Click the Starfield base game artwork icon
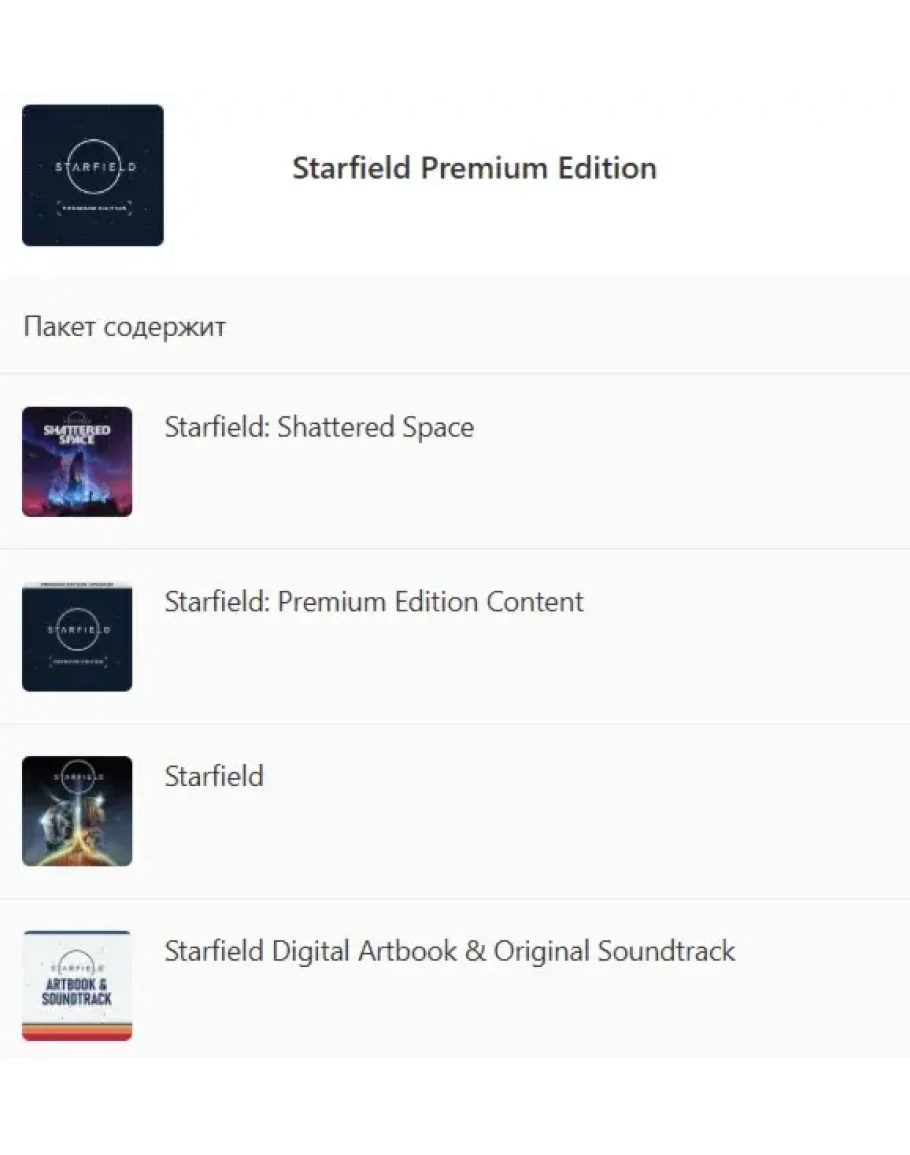Screen dimensions: 910x1155 click(x=77, y=811)
